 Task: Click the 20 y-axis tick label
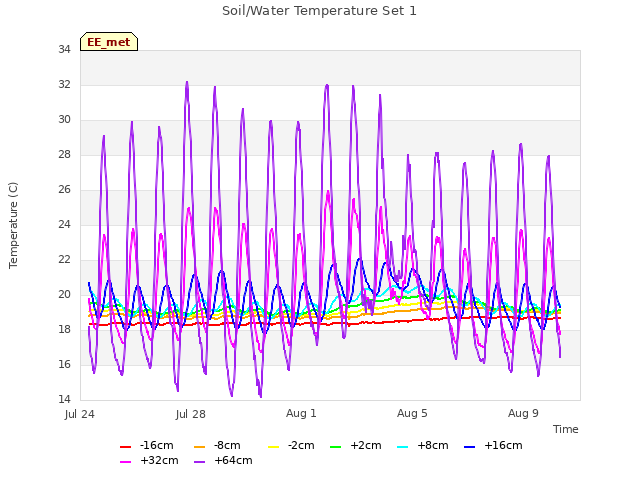[64, 294]
